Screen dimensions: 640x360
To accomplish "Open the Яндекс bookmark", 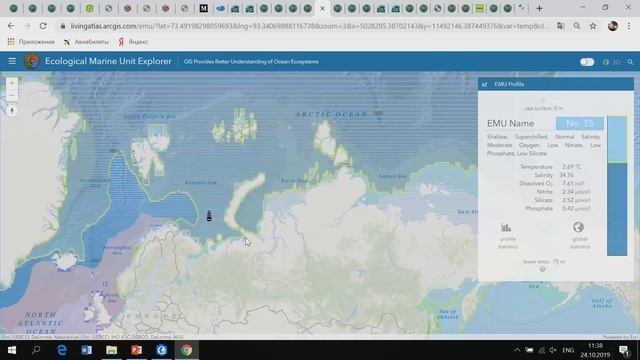I will tap(133, 42).
